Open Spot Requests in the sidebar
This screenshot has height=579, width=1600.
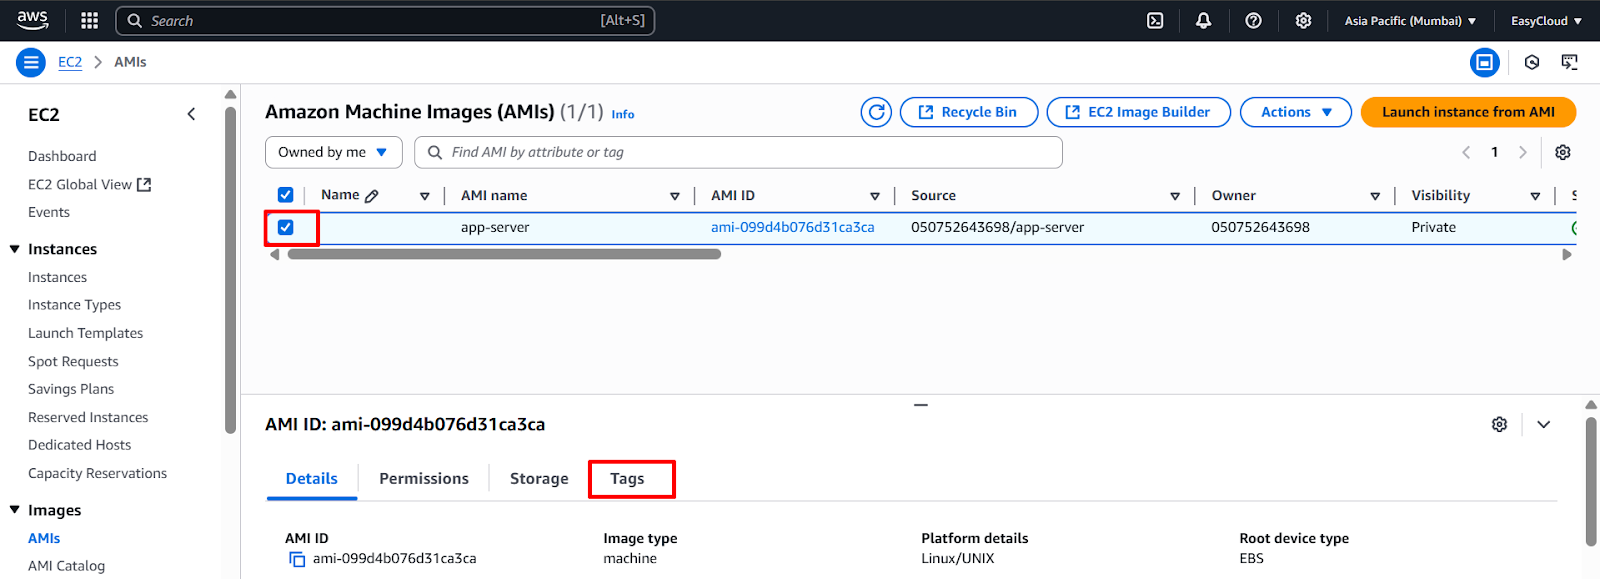[73, 361]
